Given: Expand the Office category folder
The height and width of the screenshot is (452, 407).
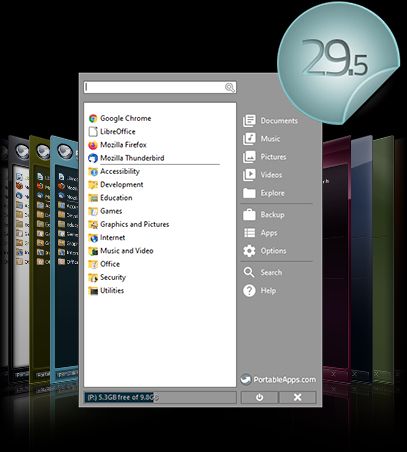Looking at the screenshot, I should pyautogui.click(x=104, y=264).
